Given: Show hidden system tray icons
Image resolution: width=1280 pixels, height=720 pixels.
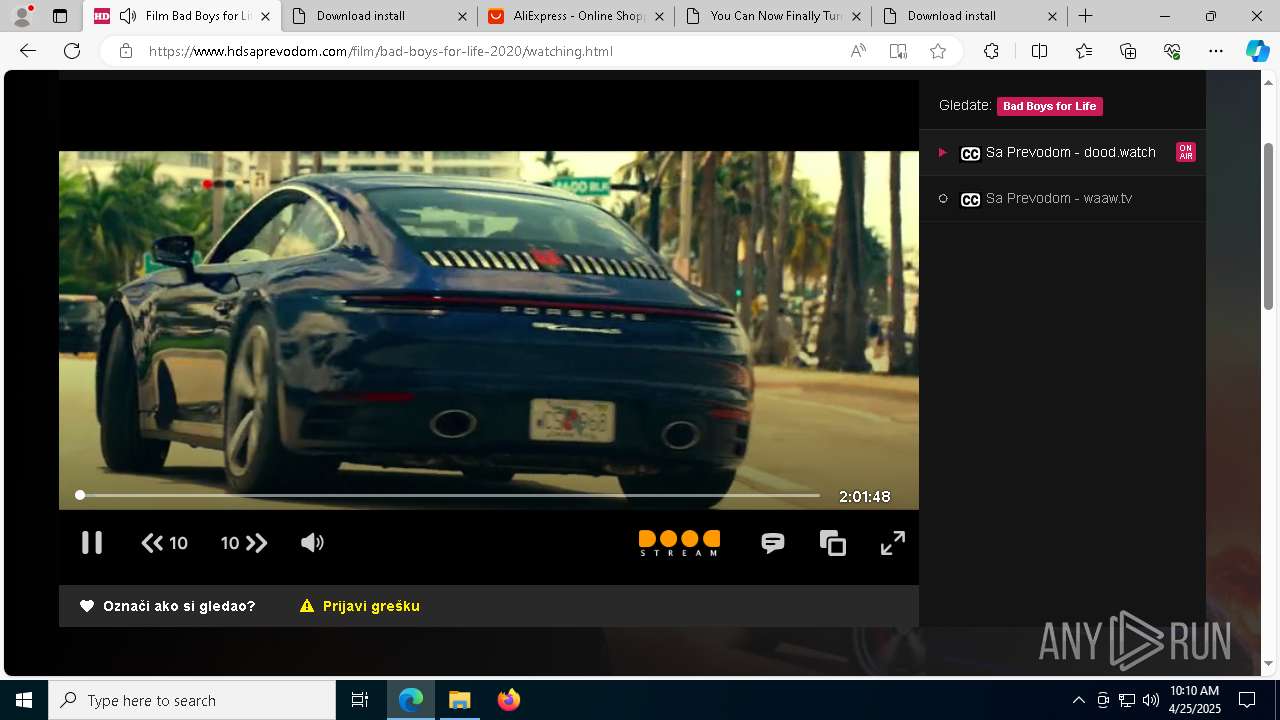Looking at the screenshot, I should 1079,700.
